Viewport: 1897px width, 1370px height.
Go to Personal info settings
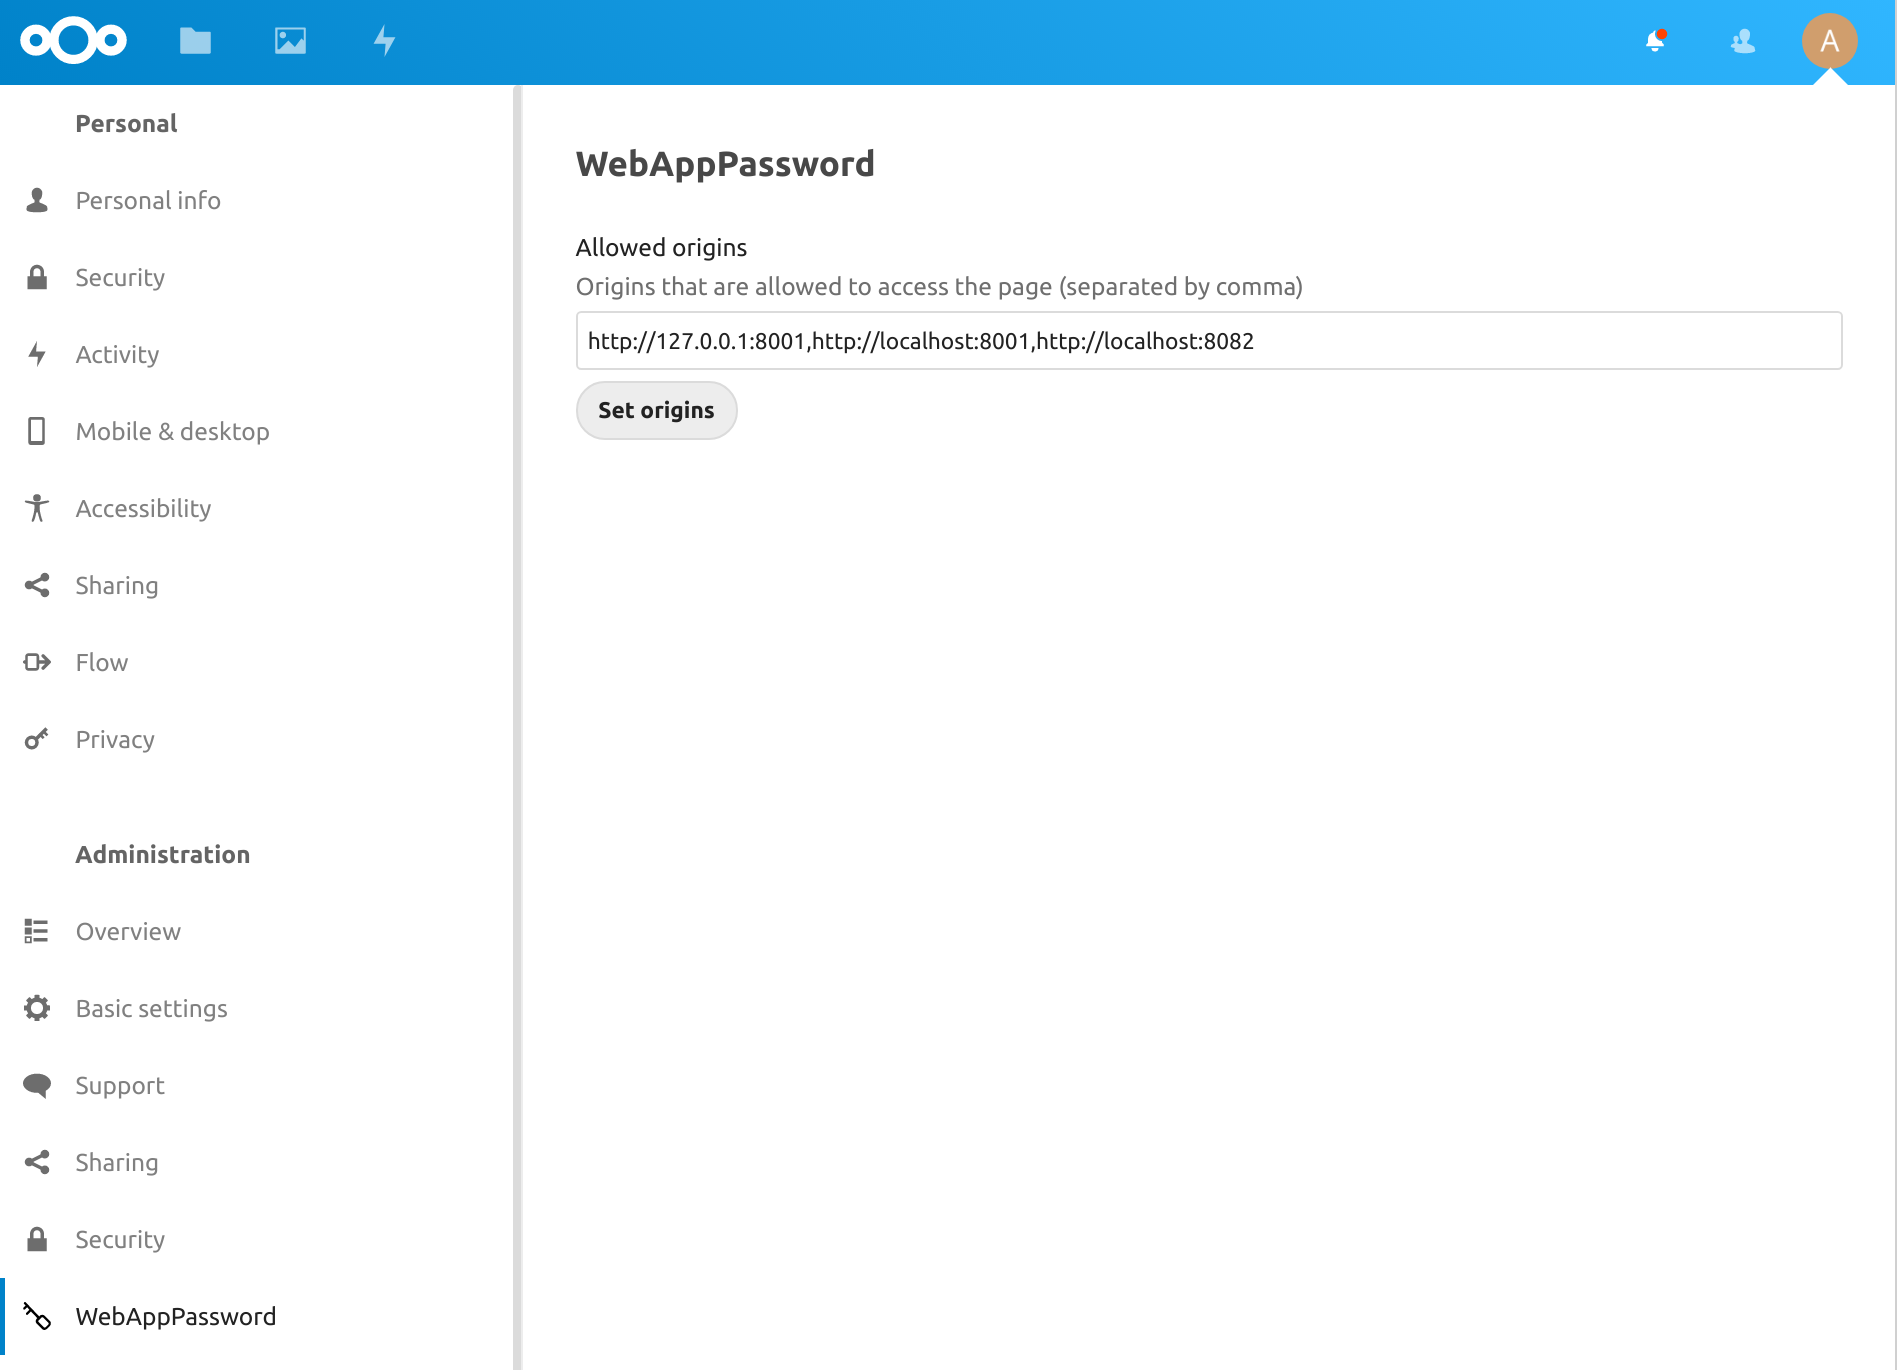[x=148, y=200]
